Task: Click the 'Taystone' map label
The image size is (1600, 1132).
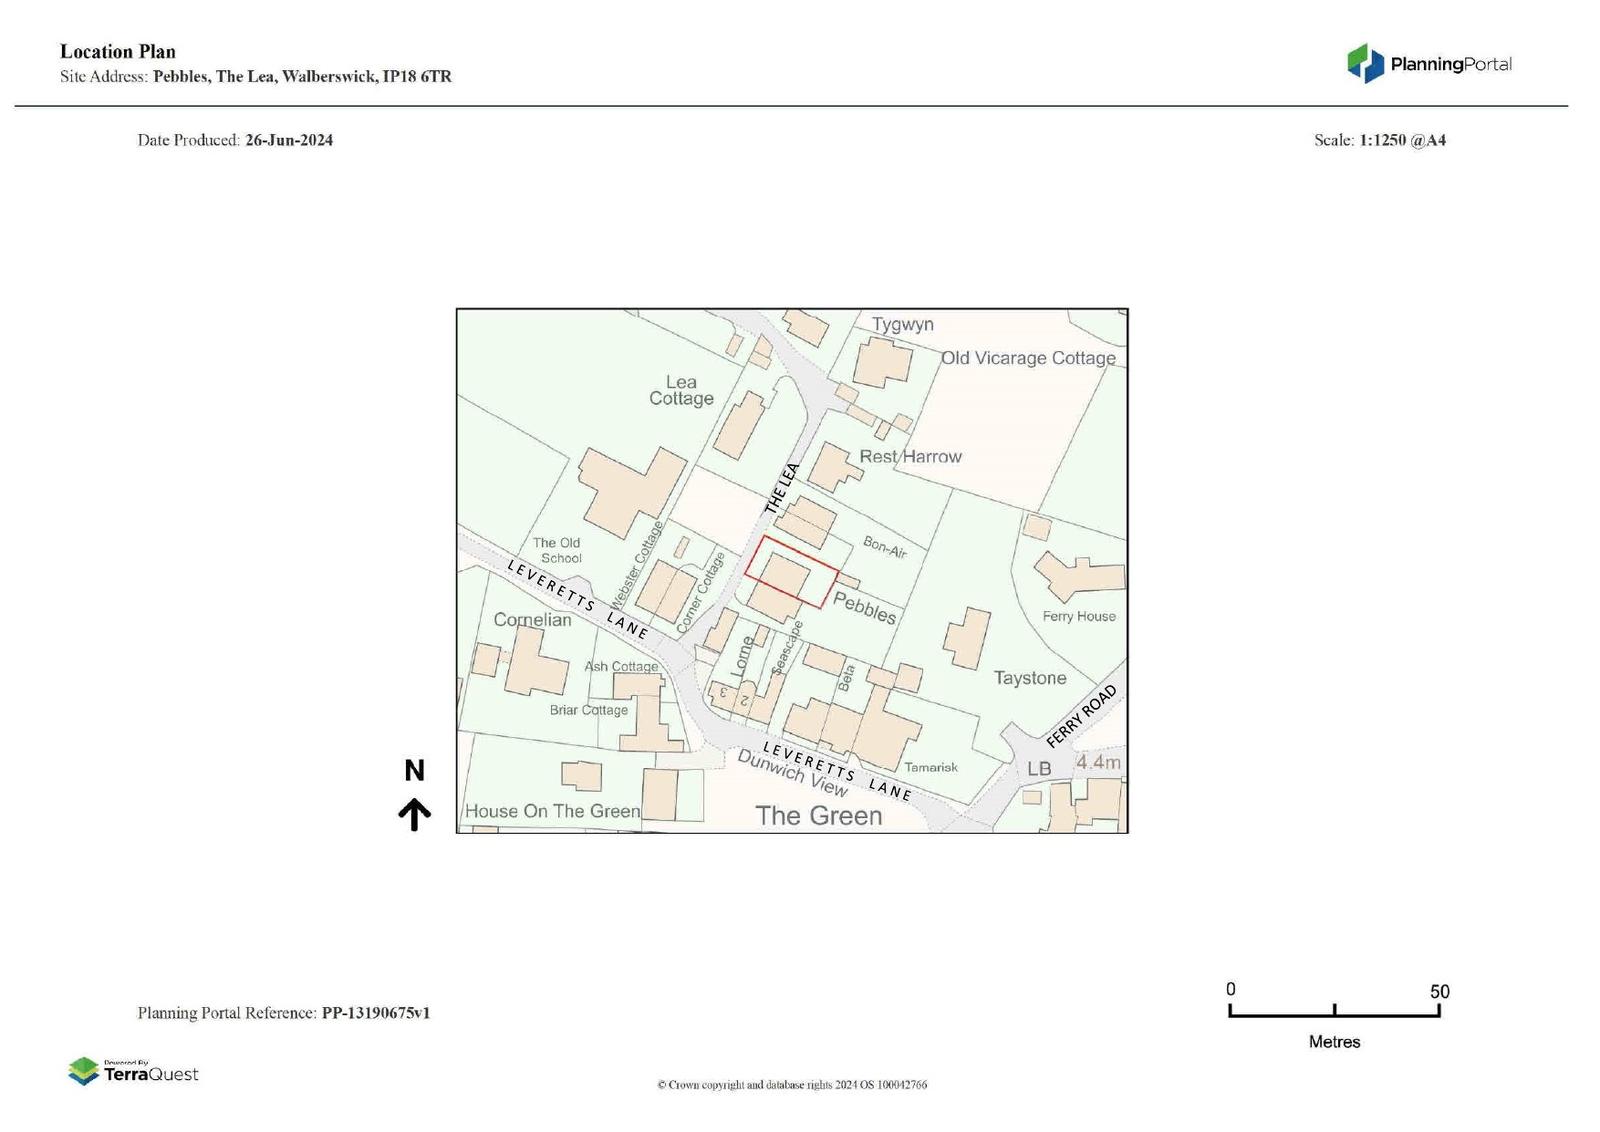Action: click(1029, 678)
